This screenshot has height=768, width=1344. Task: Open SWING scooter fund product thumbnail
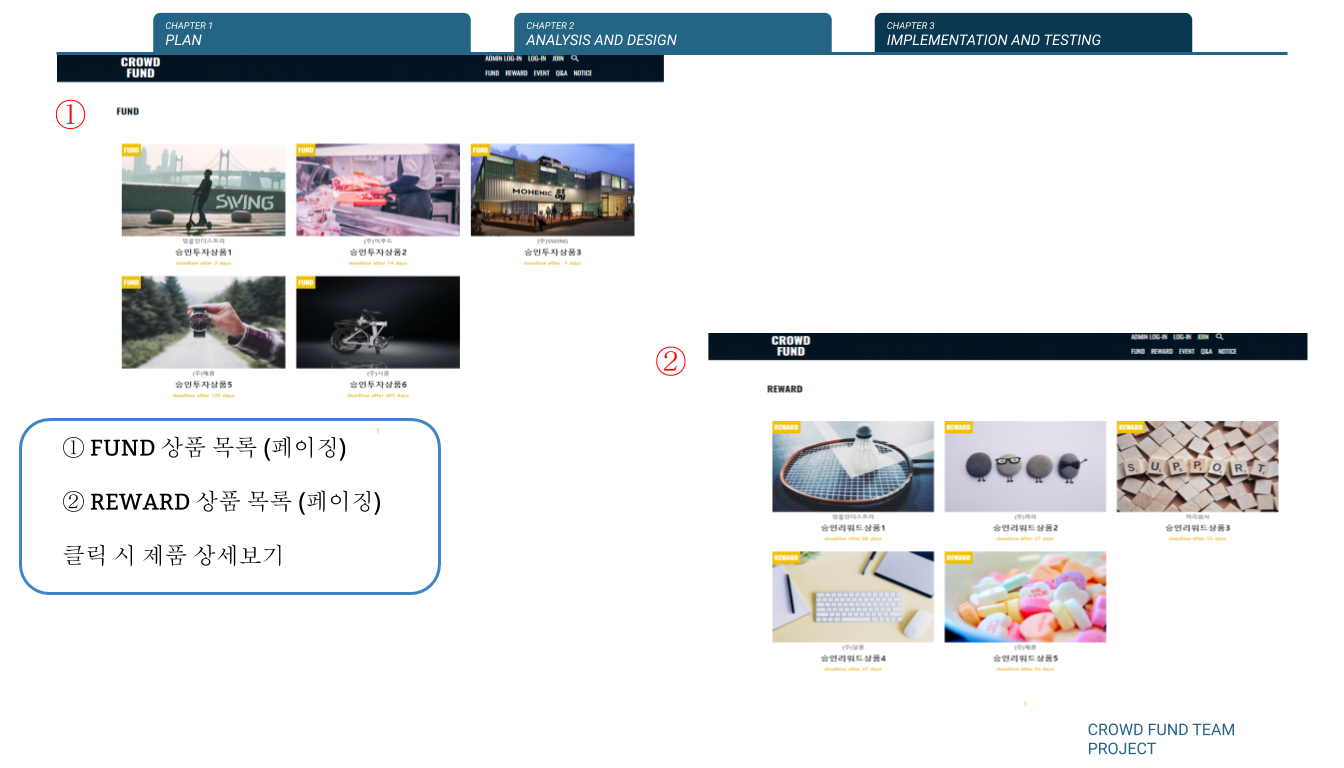203,190
